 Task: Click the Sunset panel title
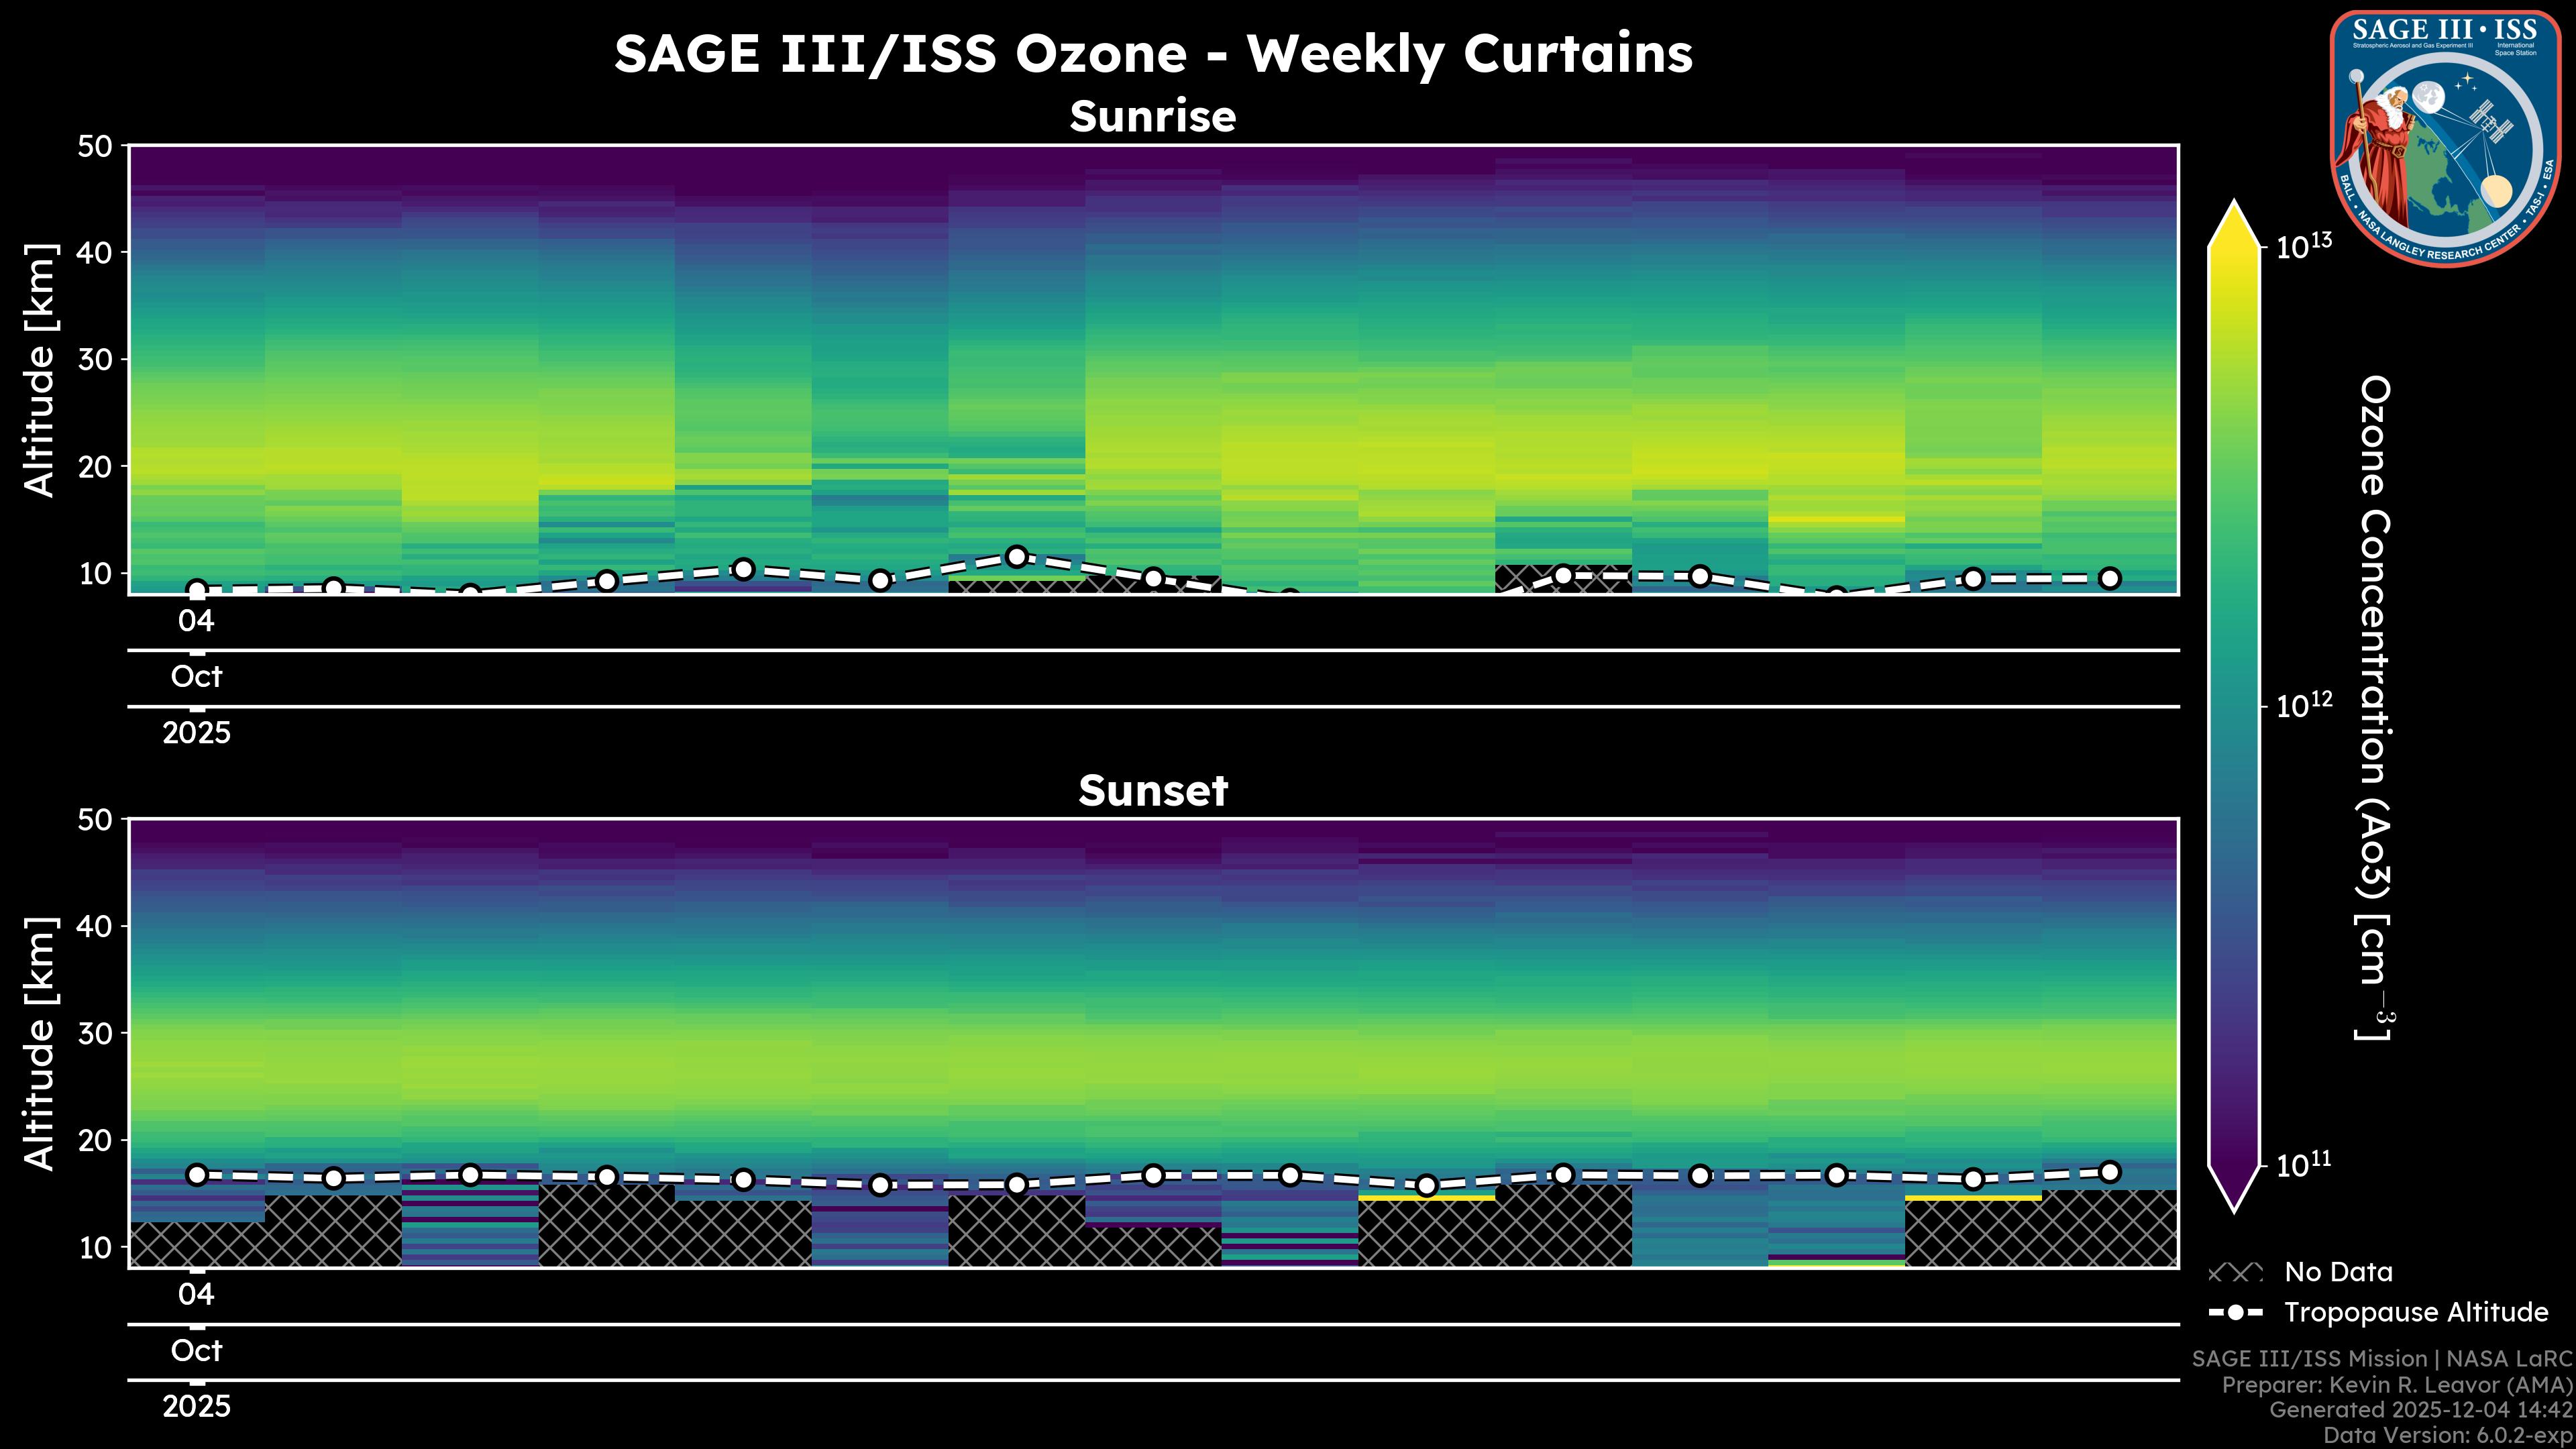pyautogui.click(x=1153, y=791)
